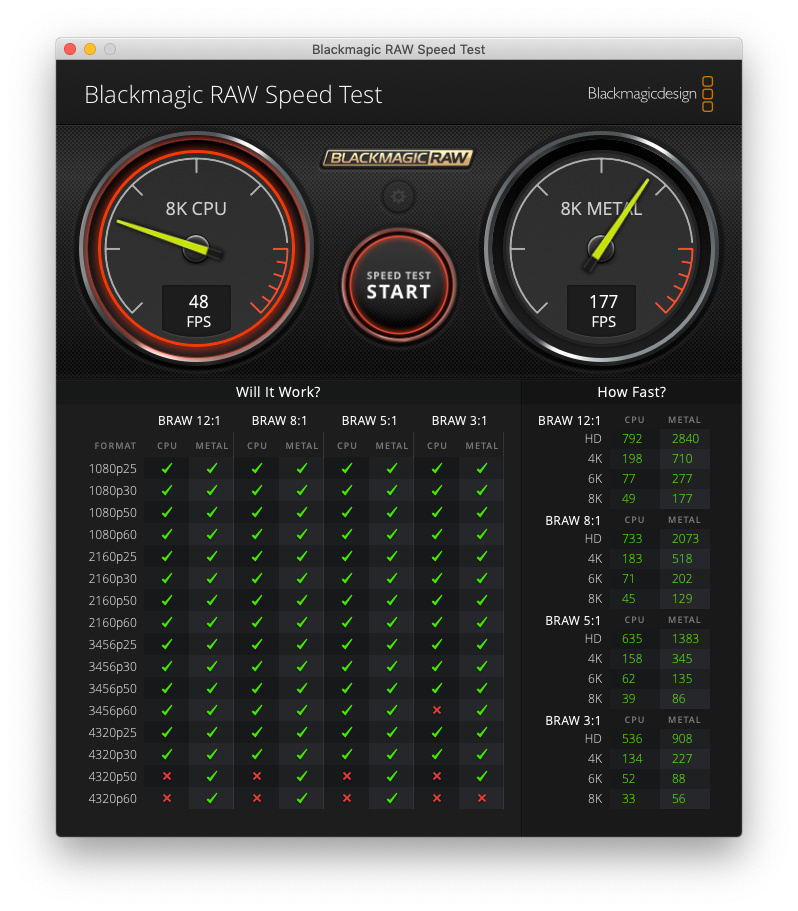Click BRAW 8:1 4K CPU value 183

click(631, 558)
